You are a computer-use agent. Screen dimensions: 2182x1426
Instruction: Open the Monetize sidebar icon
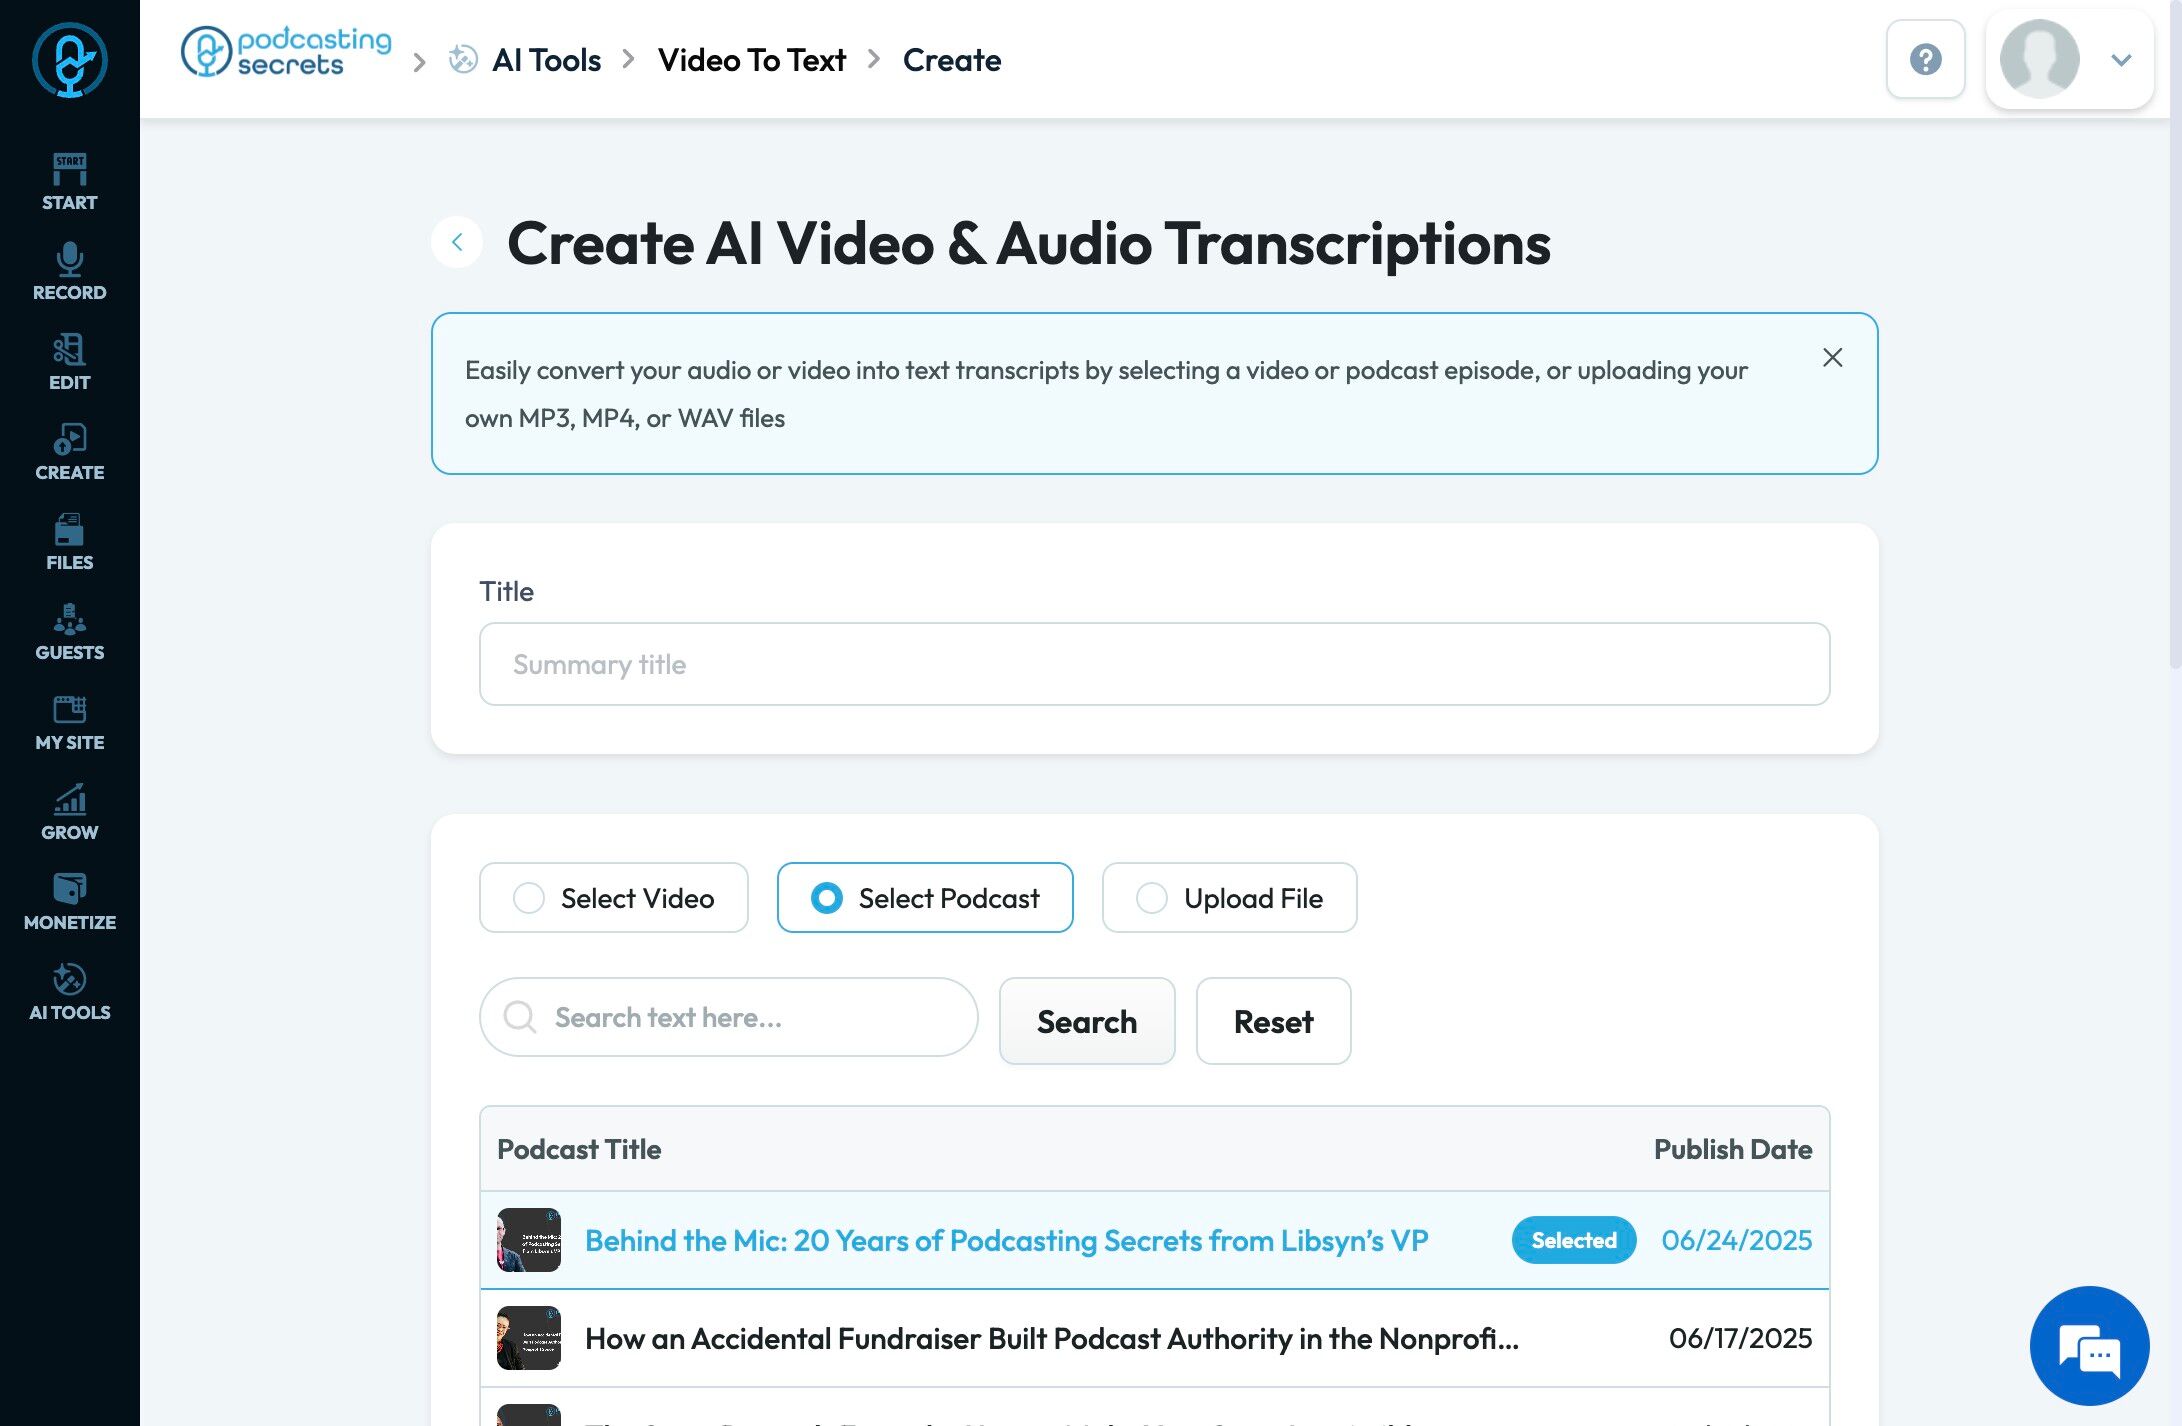[69, 901]
